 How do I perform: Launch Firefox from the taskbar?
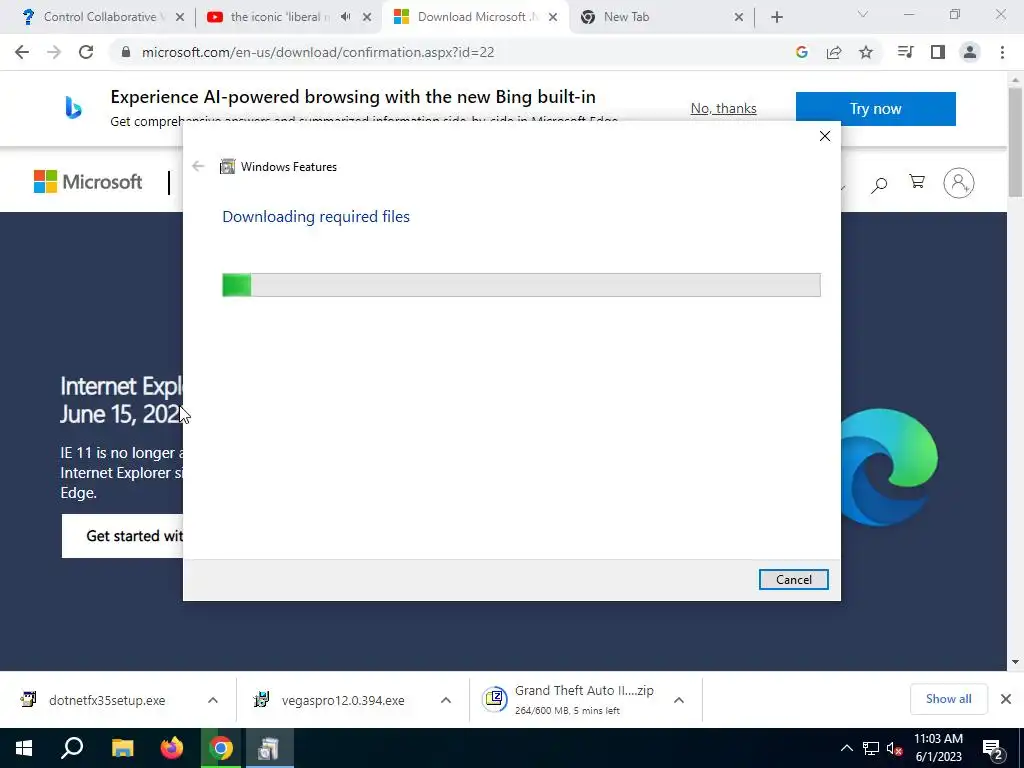(x=172, y=748)
